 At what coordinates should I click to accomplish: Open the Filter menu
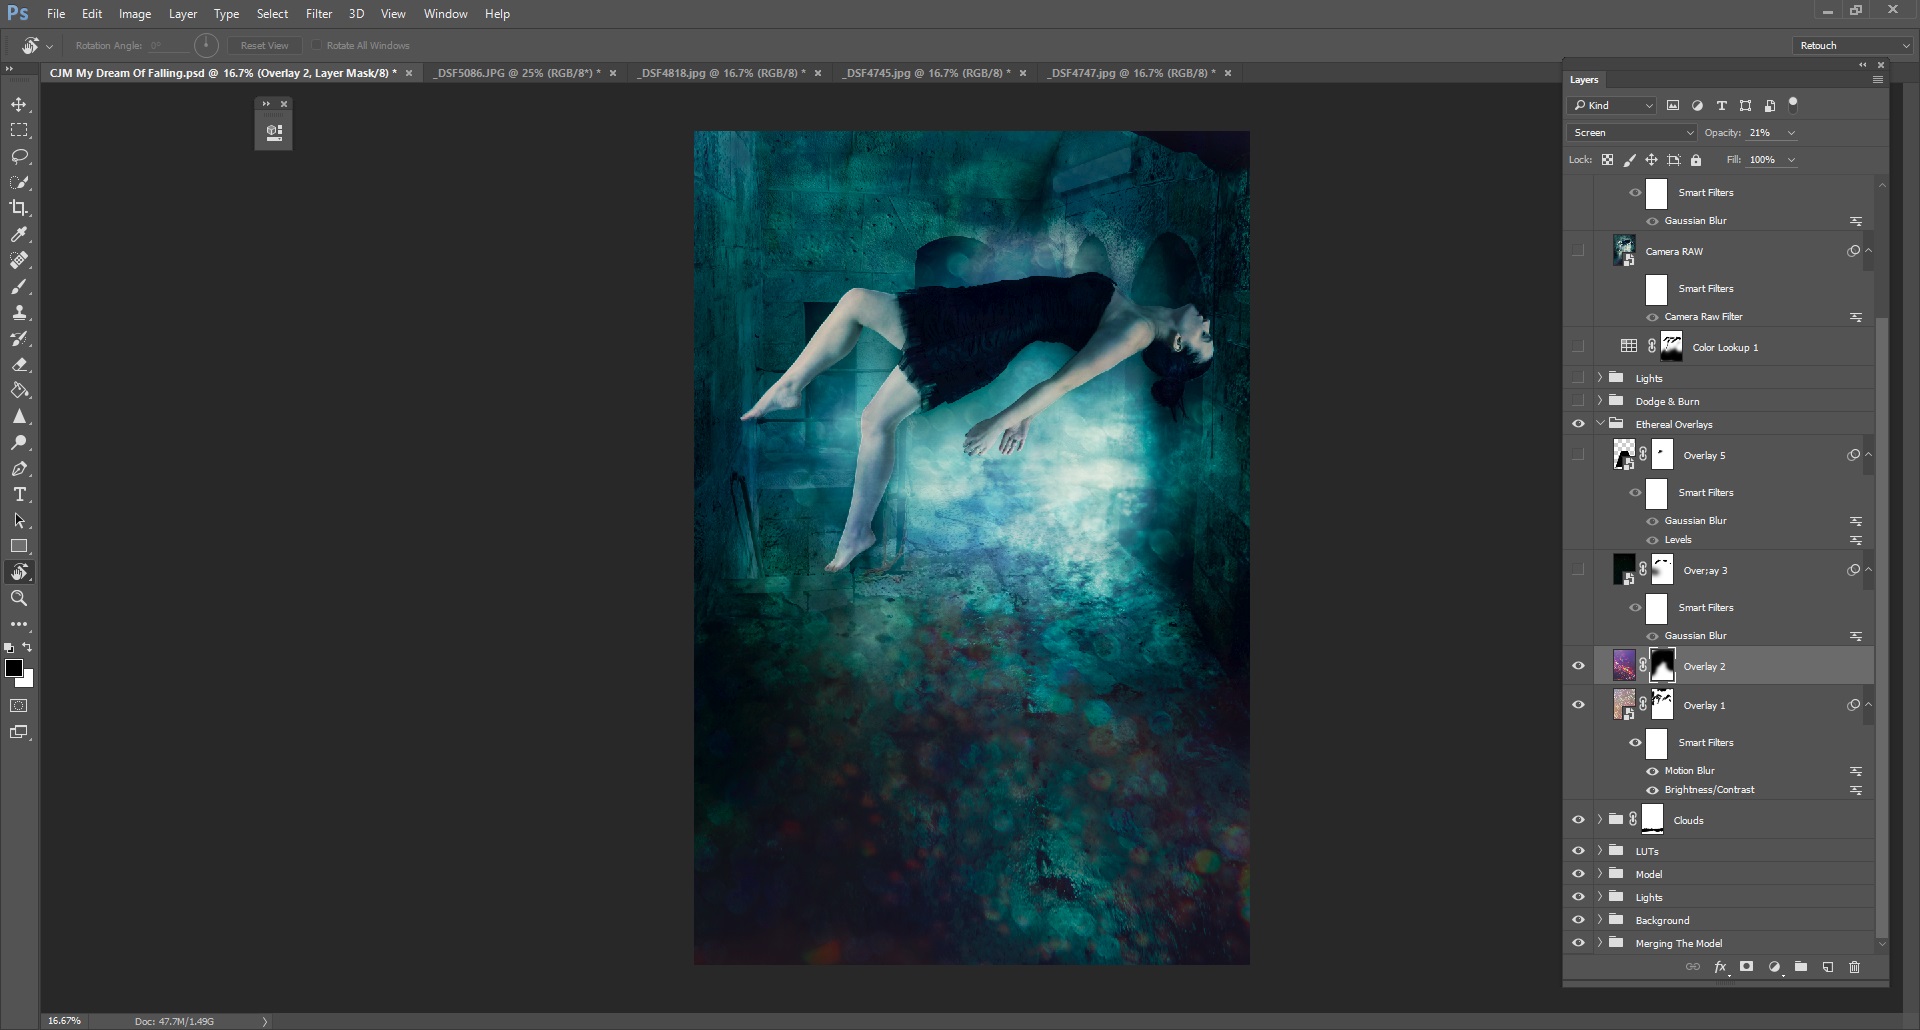tap(318, 13)
